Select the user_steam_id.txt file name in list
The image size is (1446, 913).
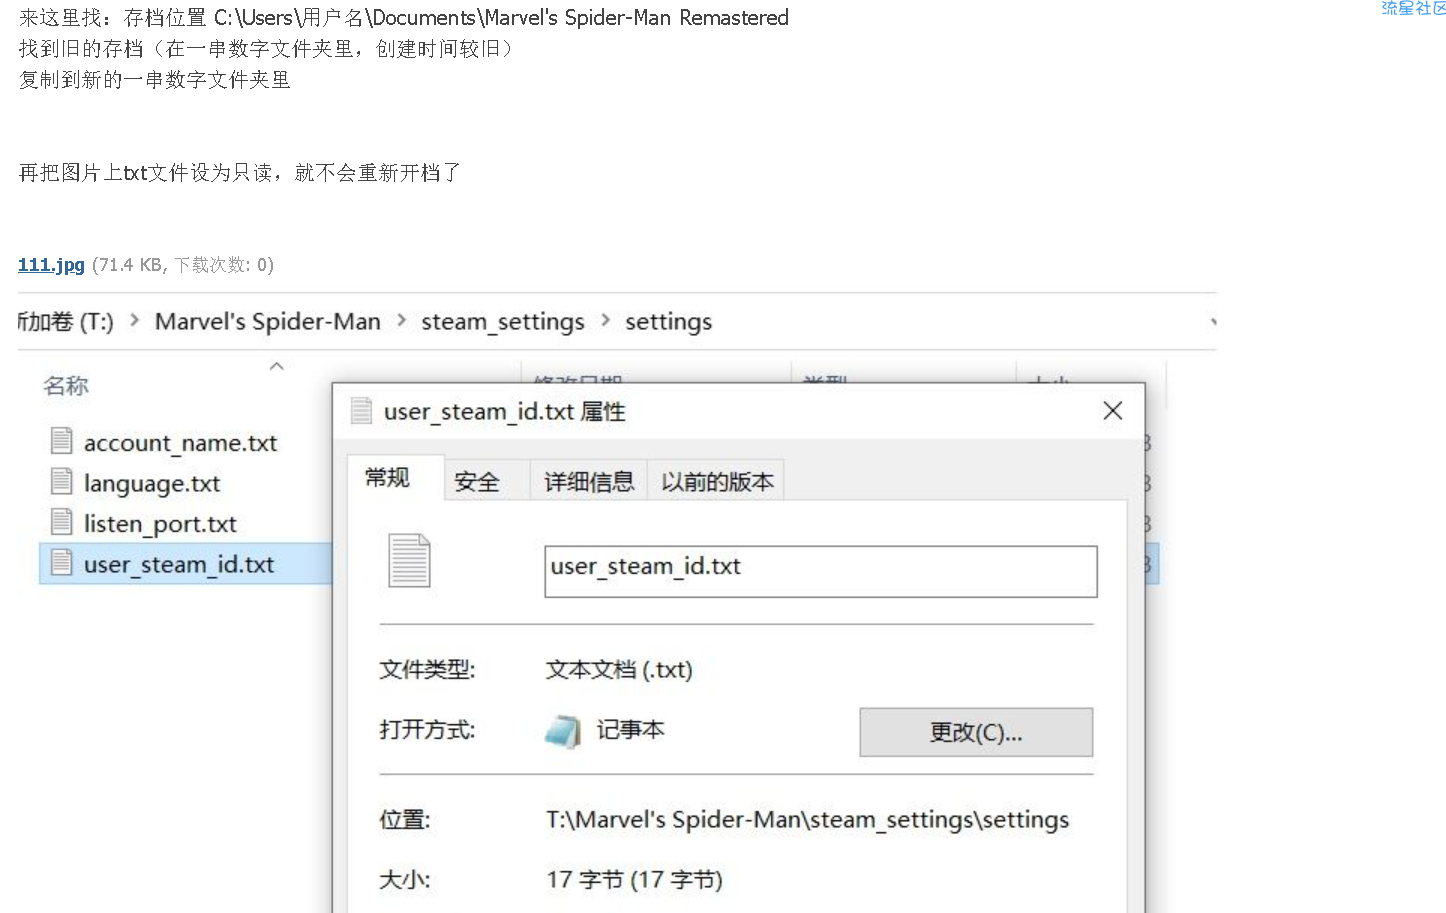pyautogui.click(x=179, y=565)
